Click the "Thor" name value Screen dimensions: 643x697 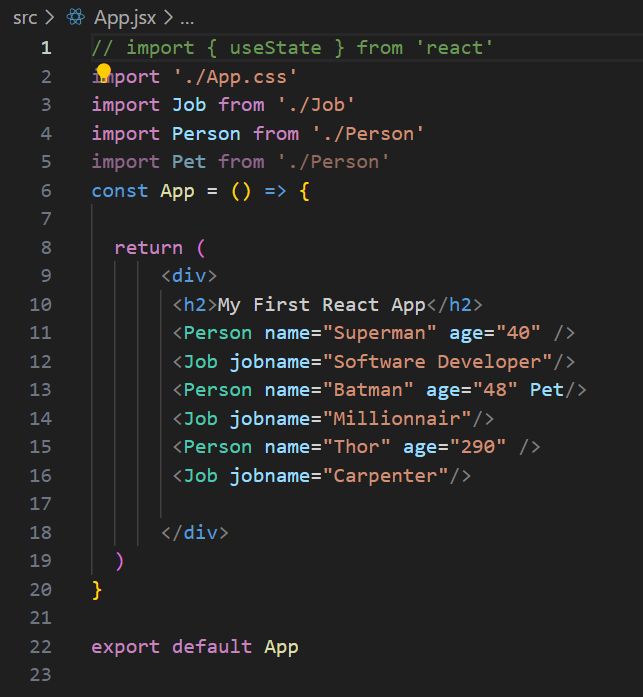[356, 447]
